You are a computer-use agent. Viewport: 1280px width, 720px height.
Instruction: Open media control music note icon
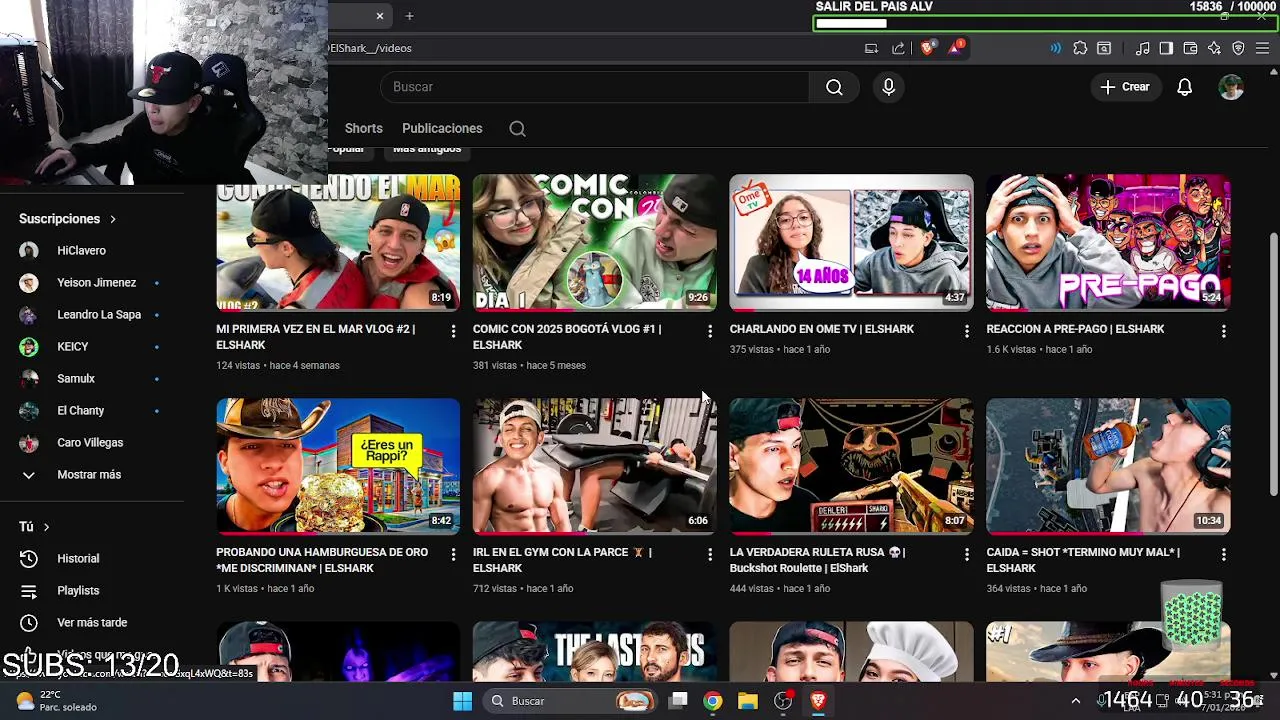[x=1142, y=48]
